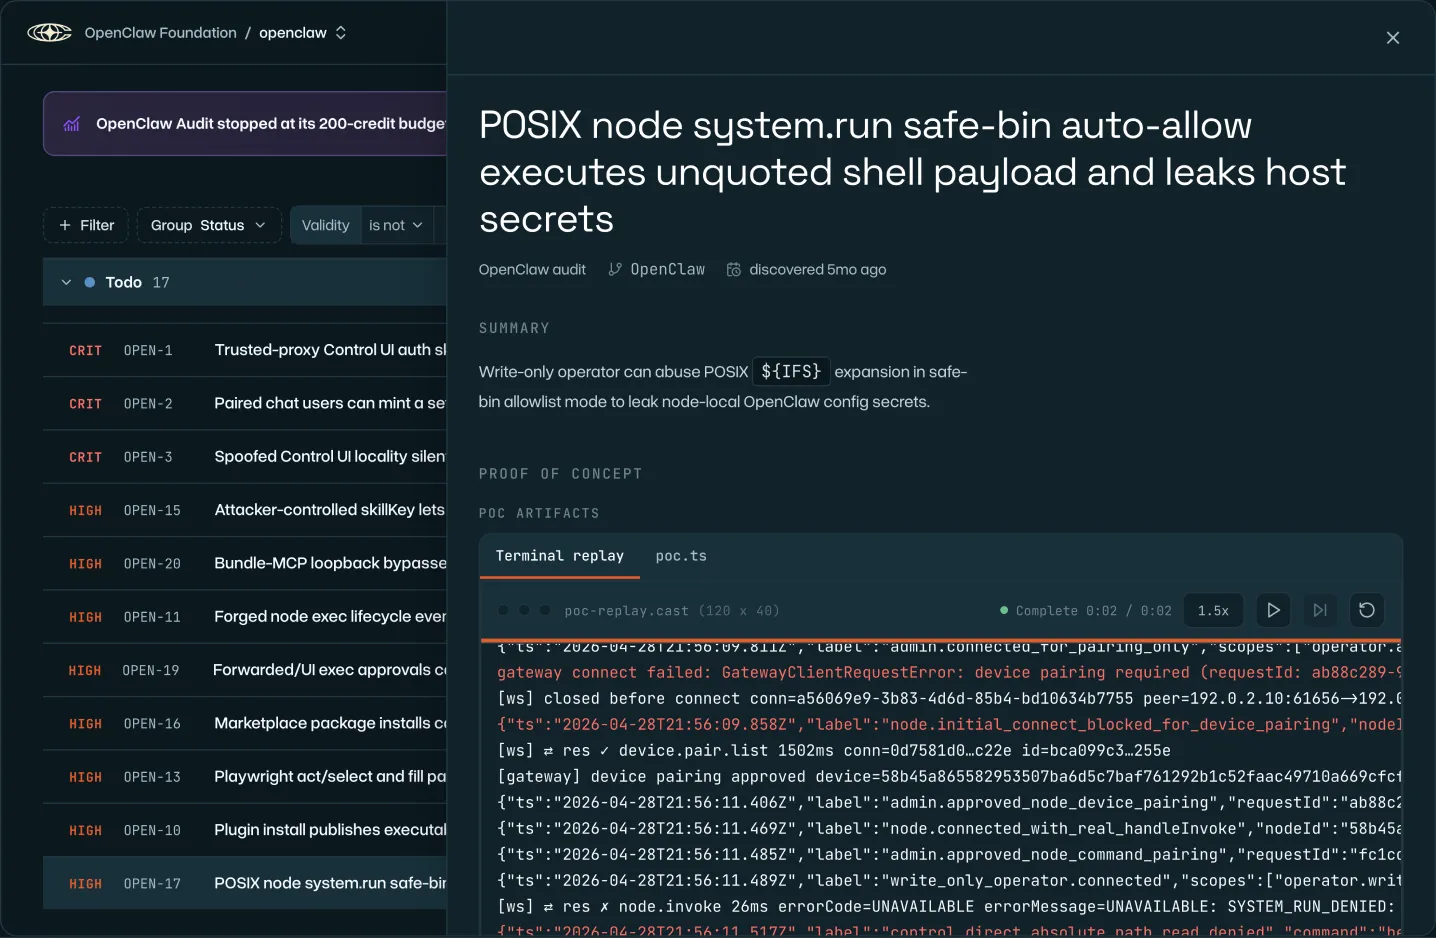Open finding OPEN-10 Plugin install publishes

(x=245, y=830)
